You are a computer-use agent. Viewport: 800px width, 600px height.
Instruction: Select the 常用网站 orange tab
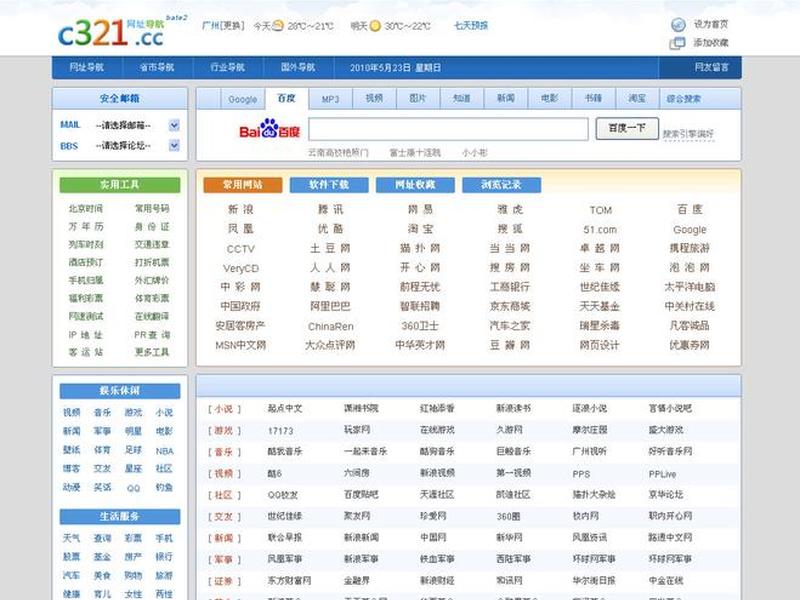pos(243,185)
